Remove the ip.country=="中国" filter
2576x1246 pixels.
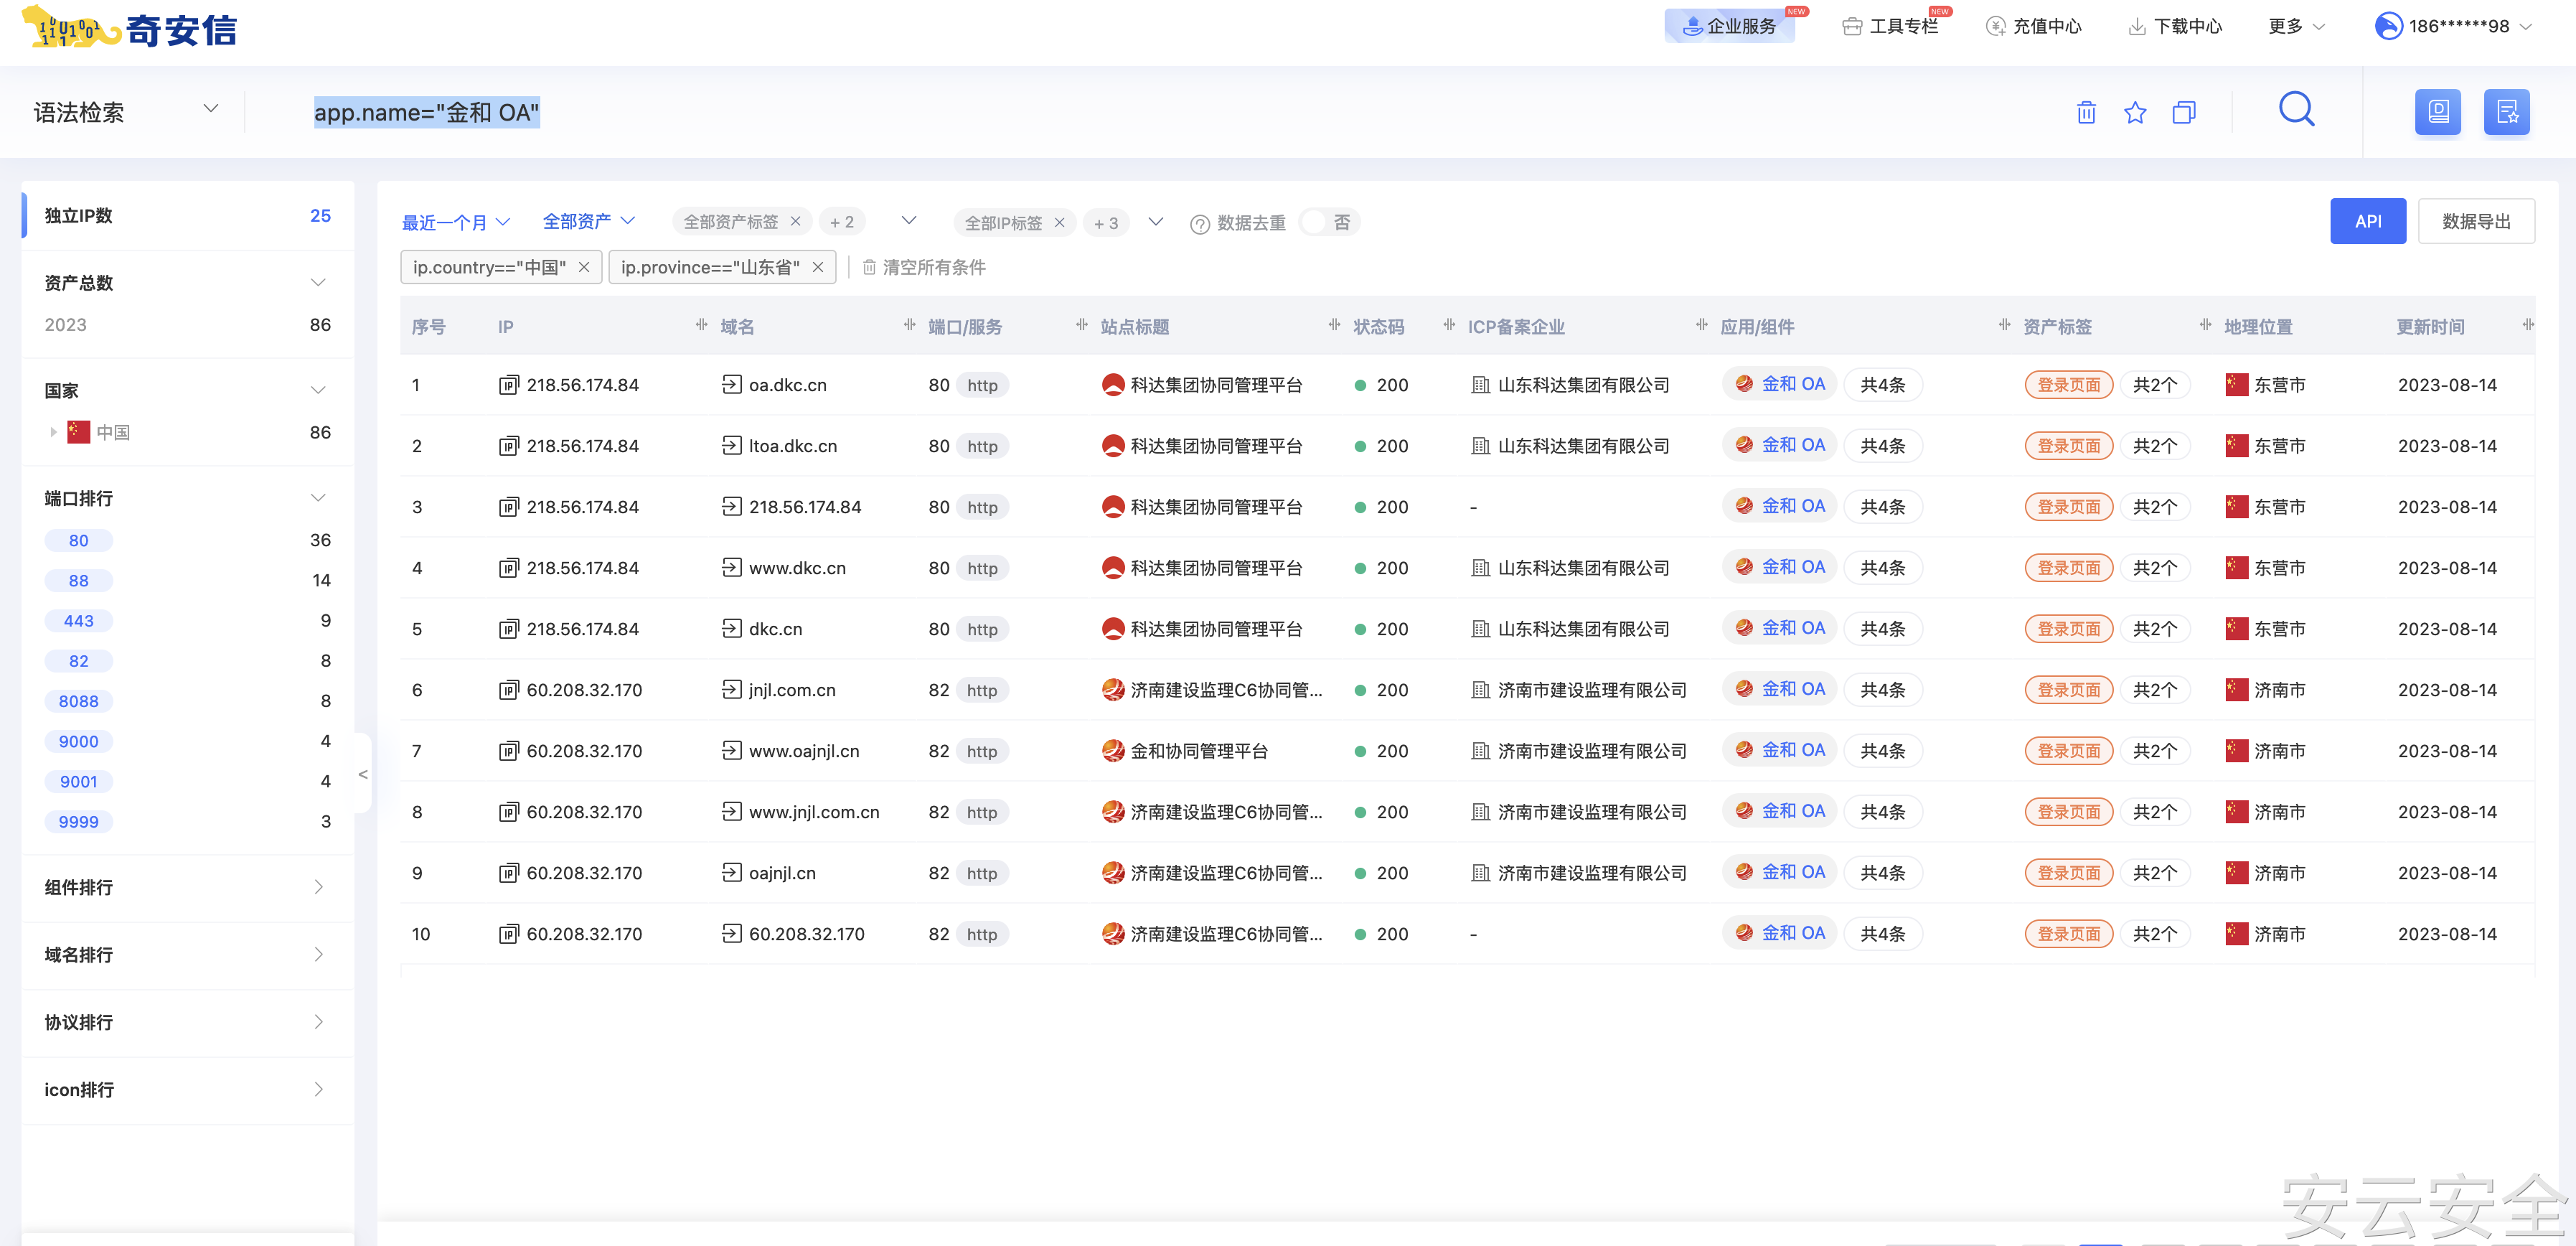584,267
